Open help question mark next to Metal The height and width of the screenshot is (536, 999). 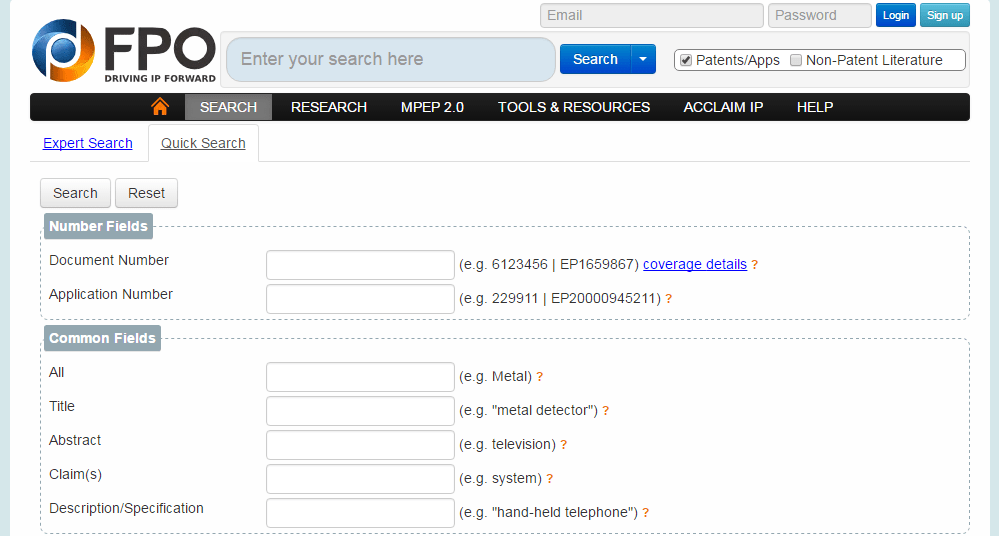pos(540,377)
